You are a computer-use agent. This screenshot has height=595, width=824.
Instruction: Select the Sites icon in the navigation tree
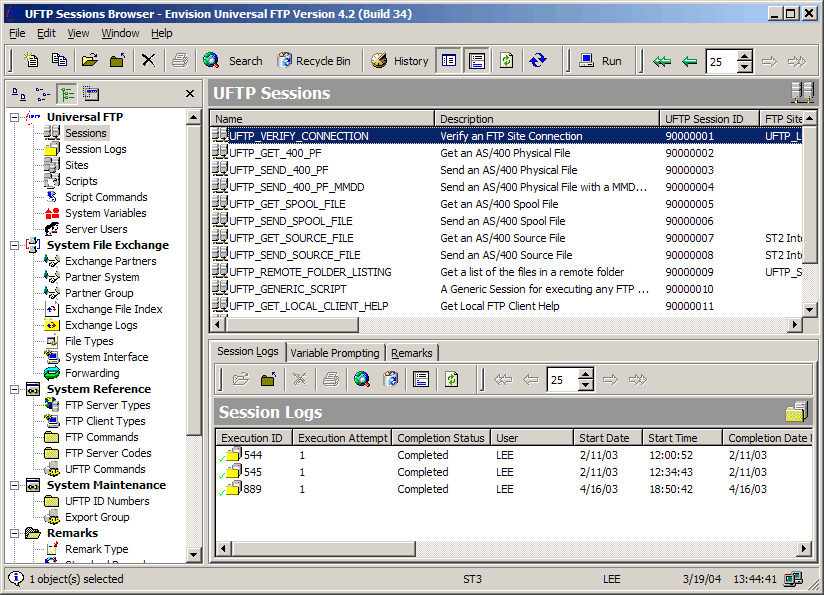pos(52,165)
